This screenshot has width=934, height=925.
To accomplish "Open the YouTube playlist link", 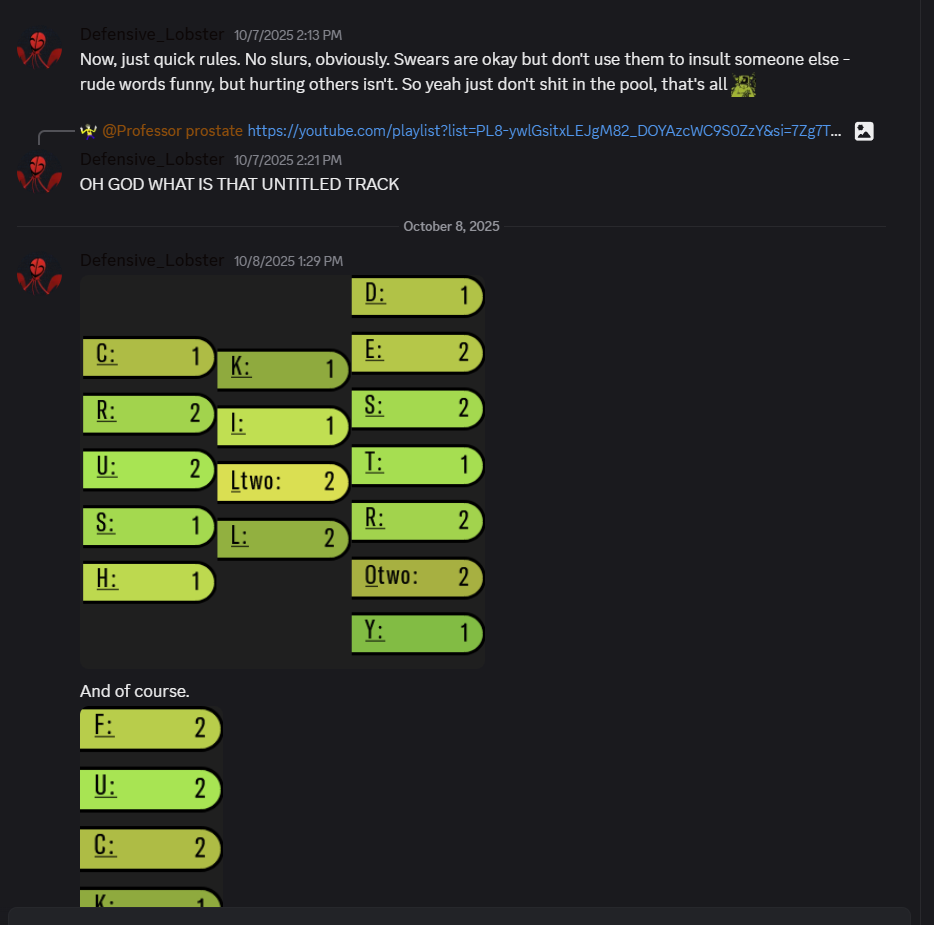I will point(543,131).
